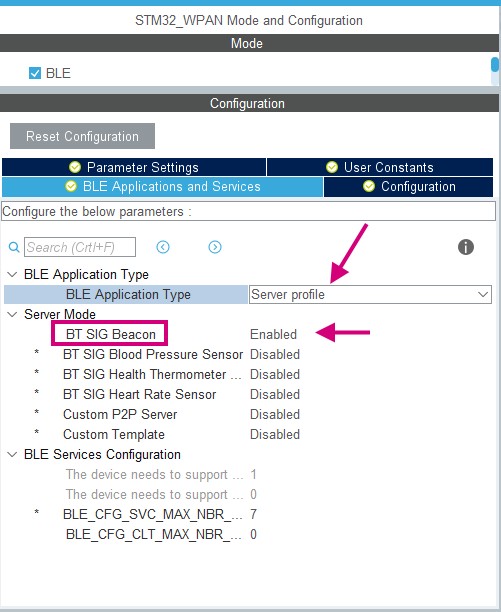Go to previous search result arrow
The image size is (501, 612).
[x=163, y=247]
